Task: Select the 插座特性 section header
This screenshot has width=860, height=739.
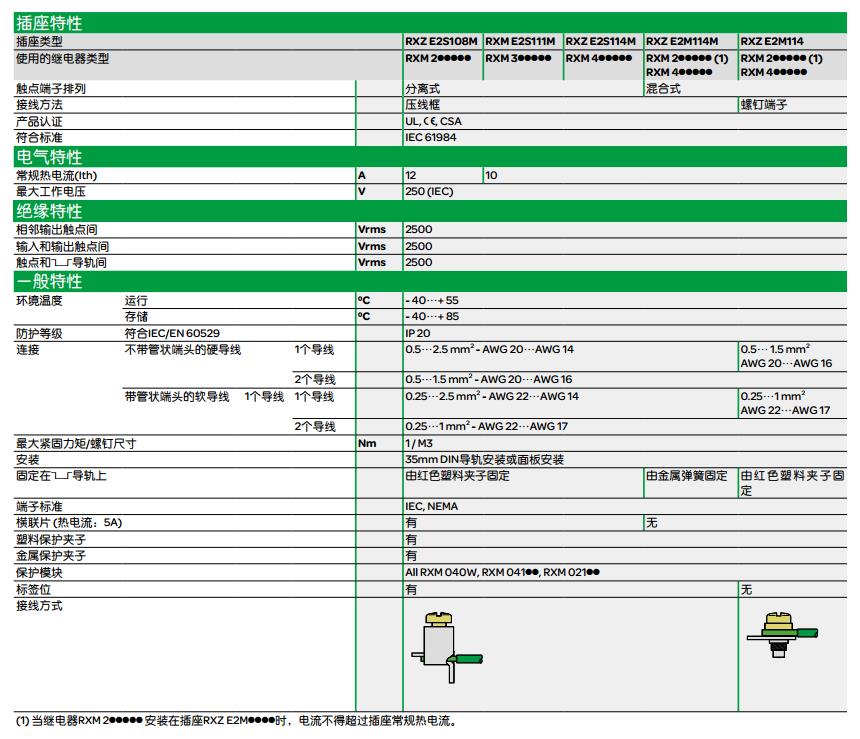Action: (x=429, y=22)
